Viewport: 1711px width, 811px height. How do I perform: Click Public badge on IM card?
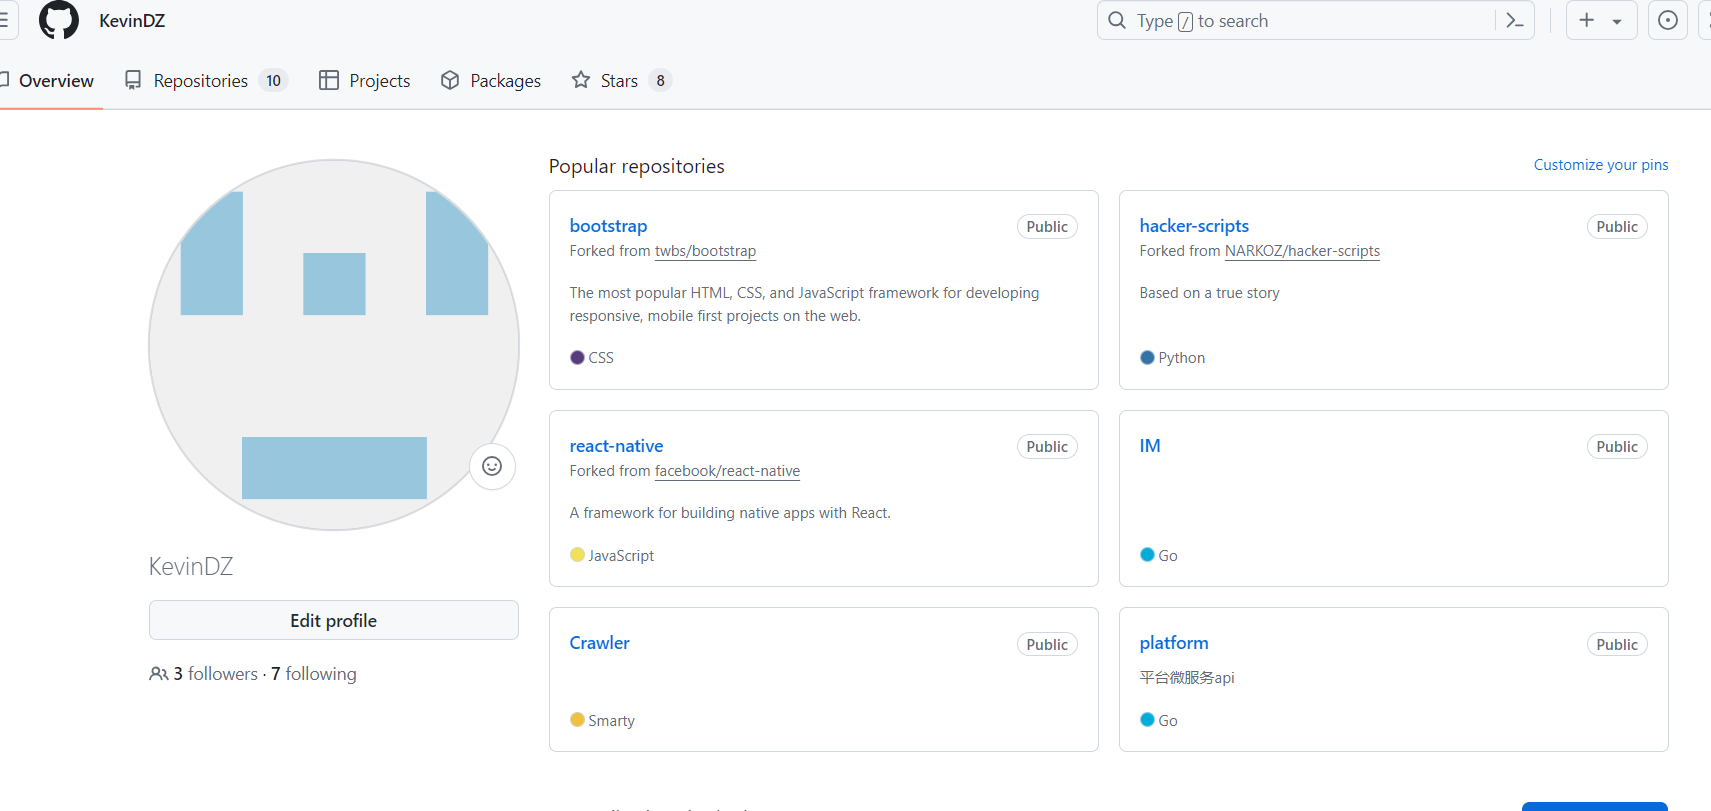(x=1617, y=447)
